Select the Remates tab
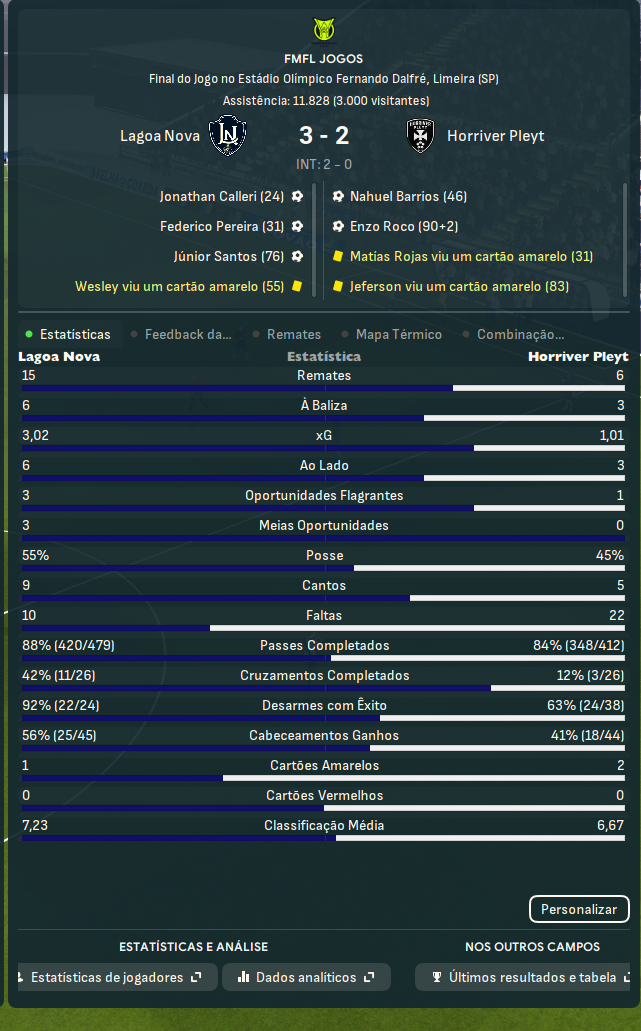Viewport: 641px width, 1031px height. (293, 334)
